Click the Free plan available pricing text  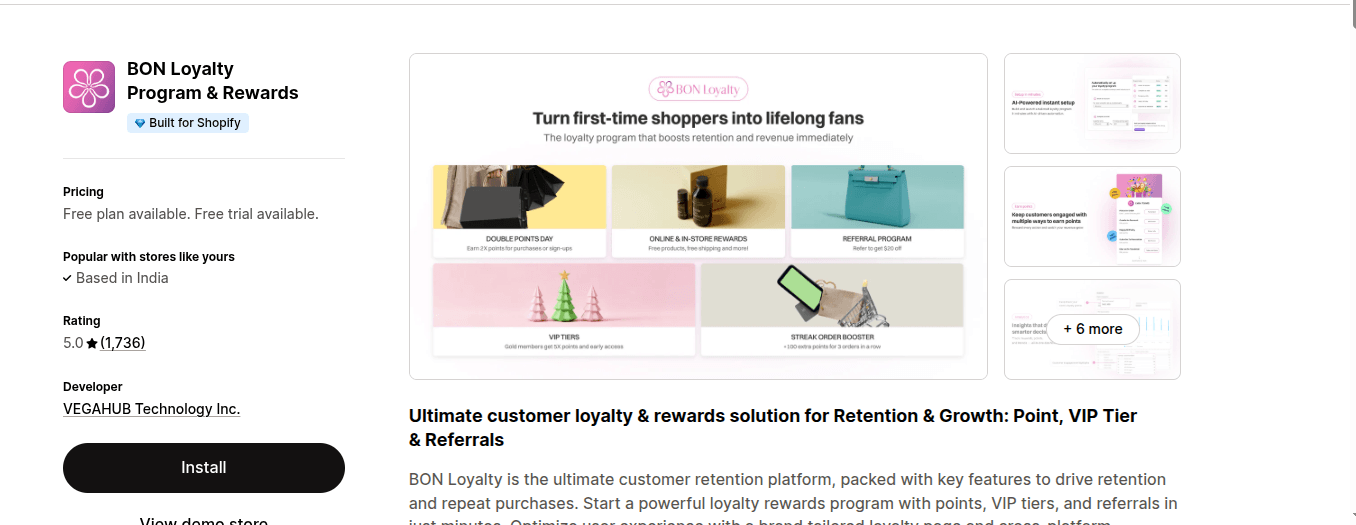point(190,214)
